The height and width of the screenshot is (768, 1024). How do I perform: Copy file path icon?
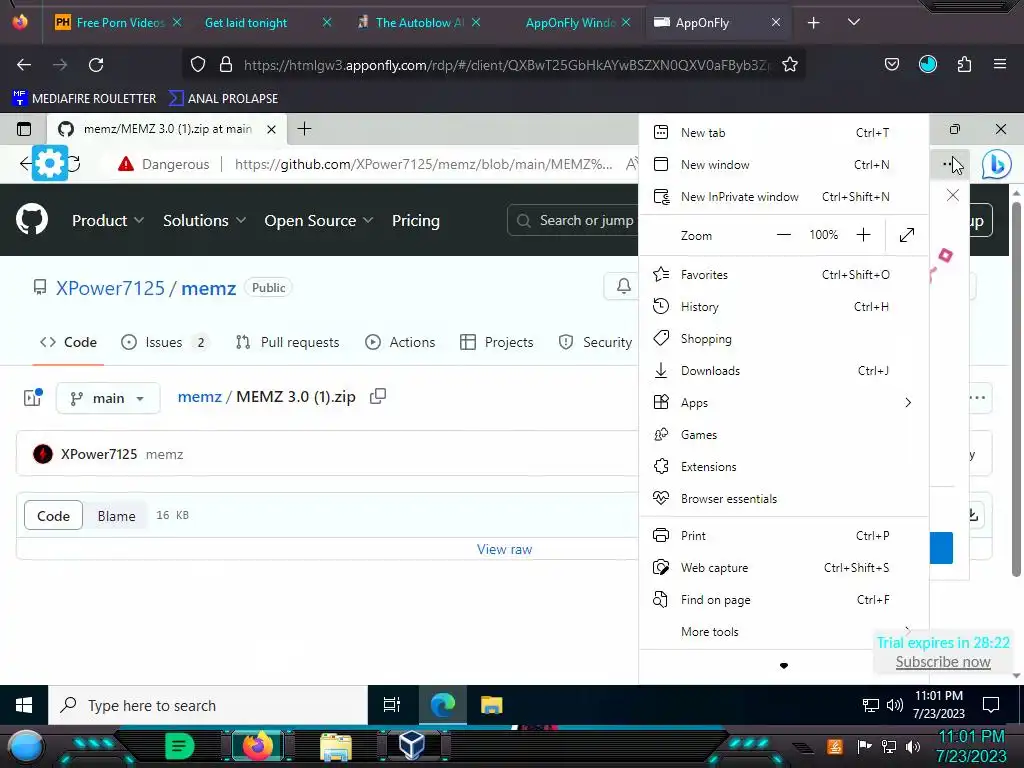coord(377,396)
